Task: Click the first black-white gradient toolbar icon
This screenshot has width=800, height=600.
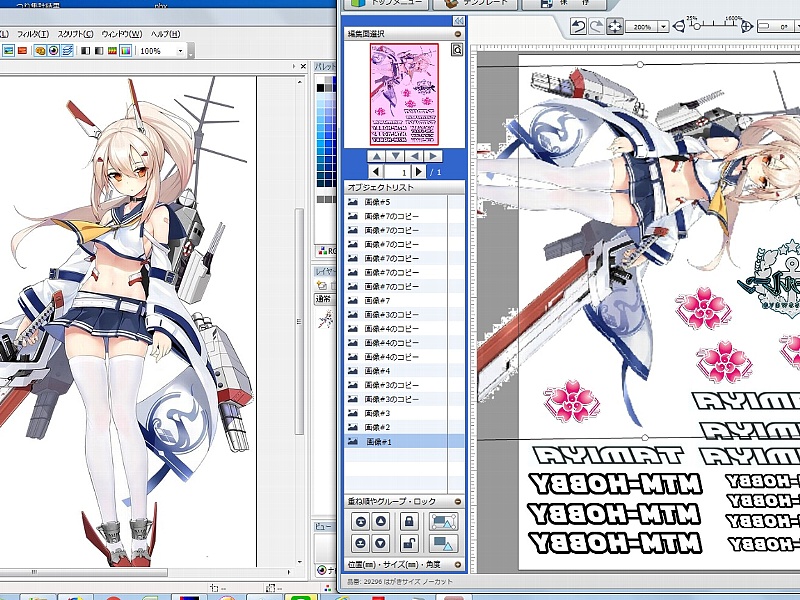Action: point(86,51)
